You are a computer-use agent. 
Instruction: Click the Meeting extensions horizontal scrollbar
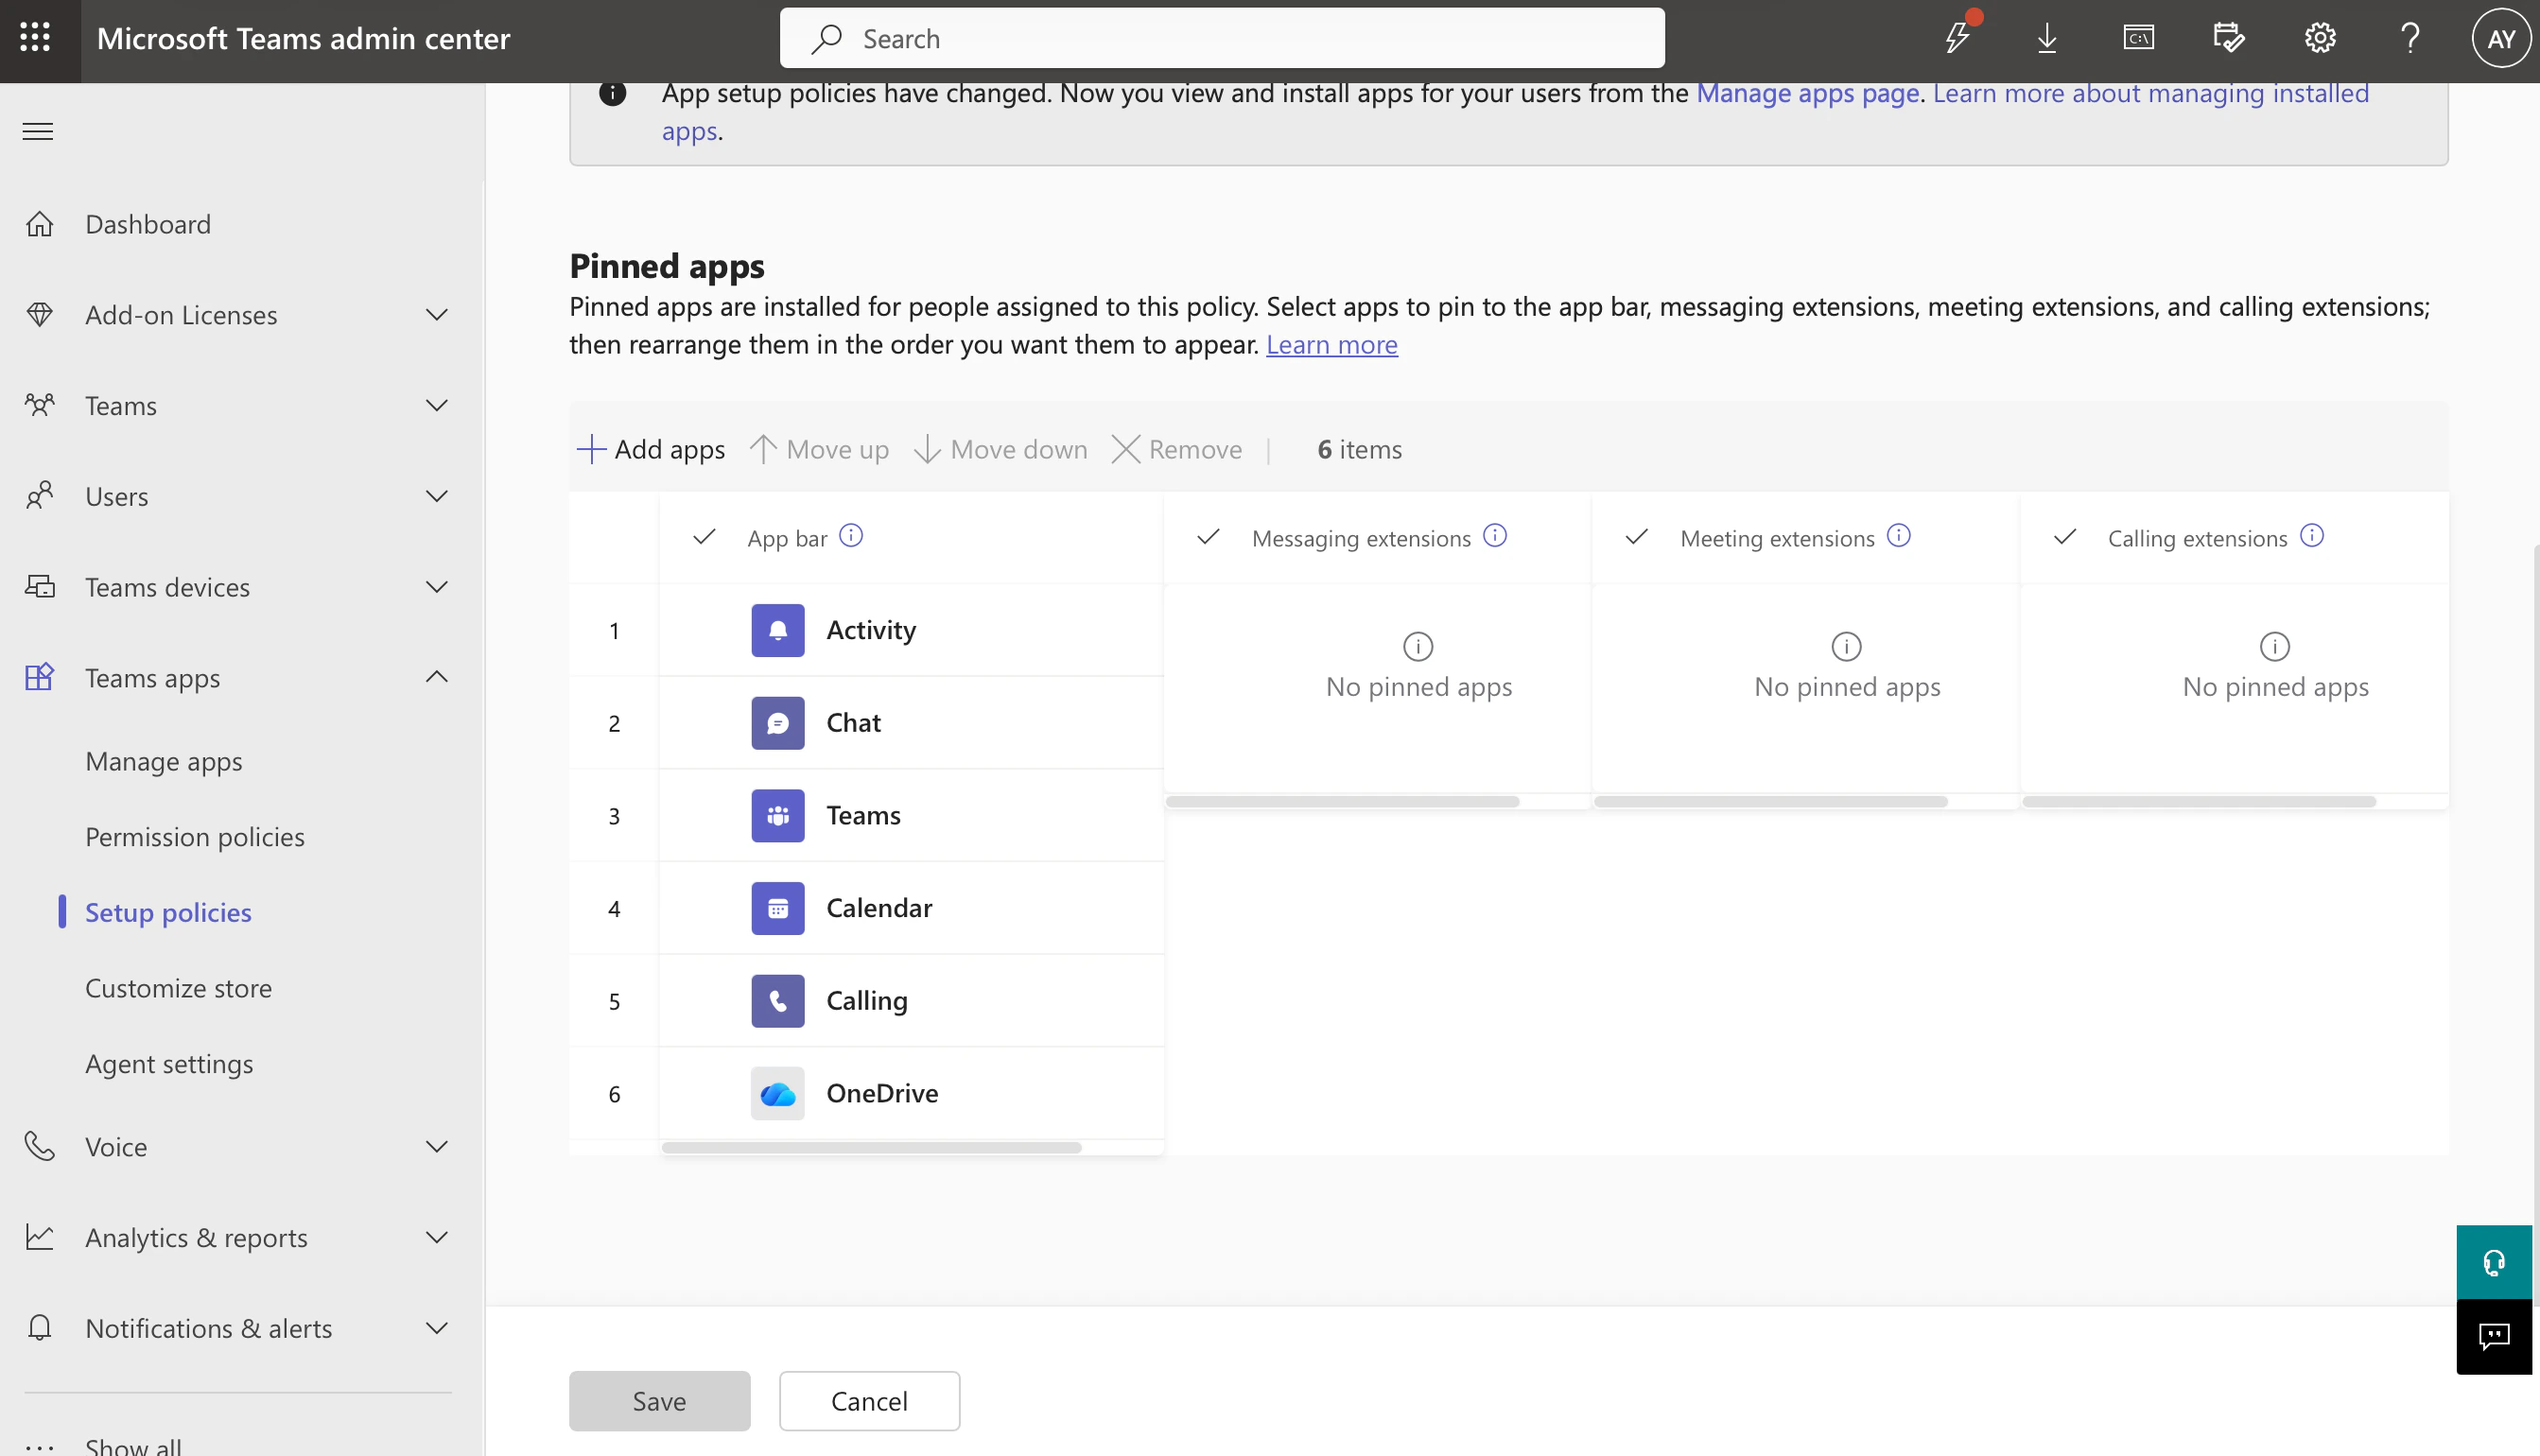[x=1771, y=802]
